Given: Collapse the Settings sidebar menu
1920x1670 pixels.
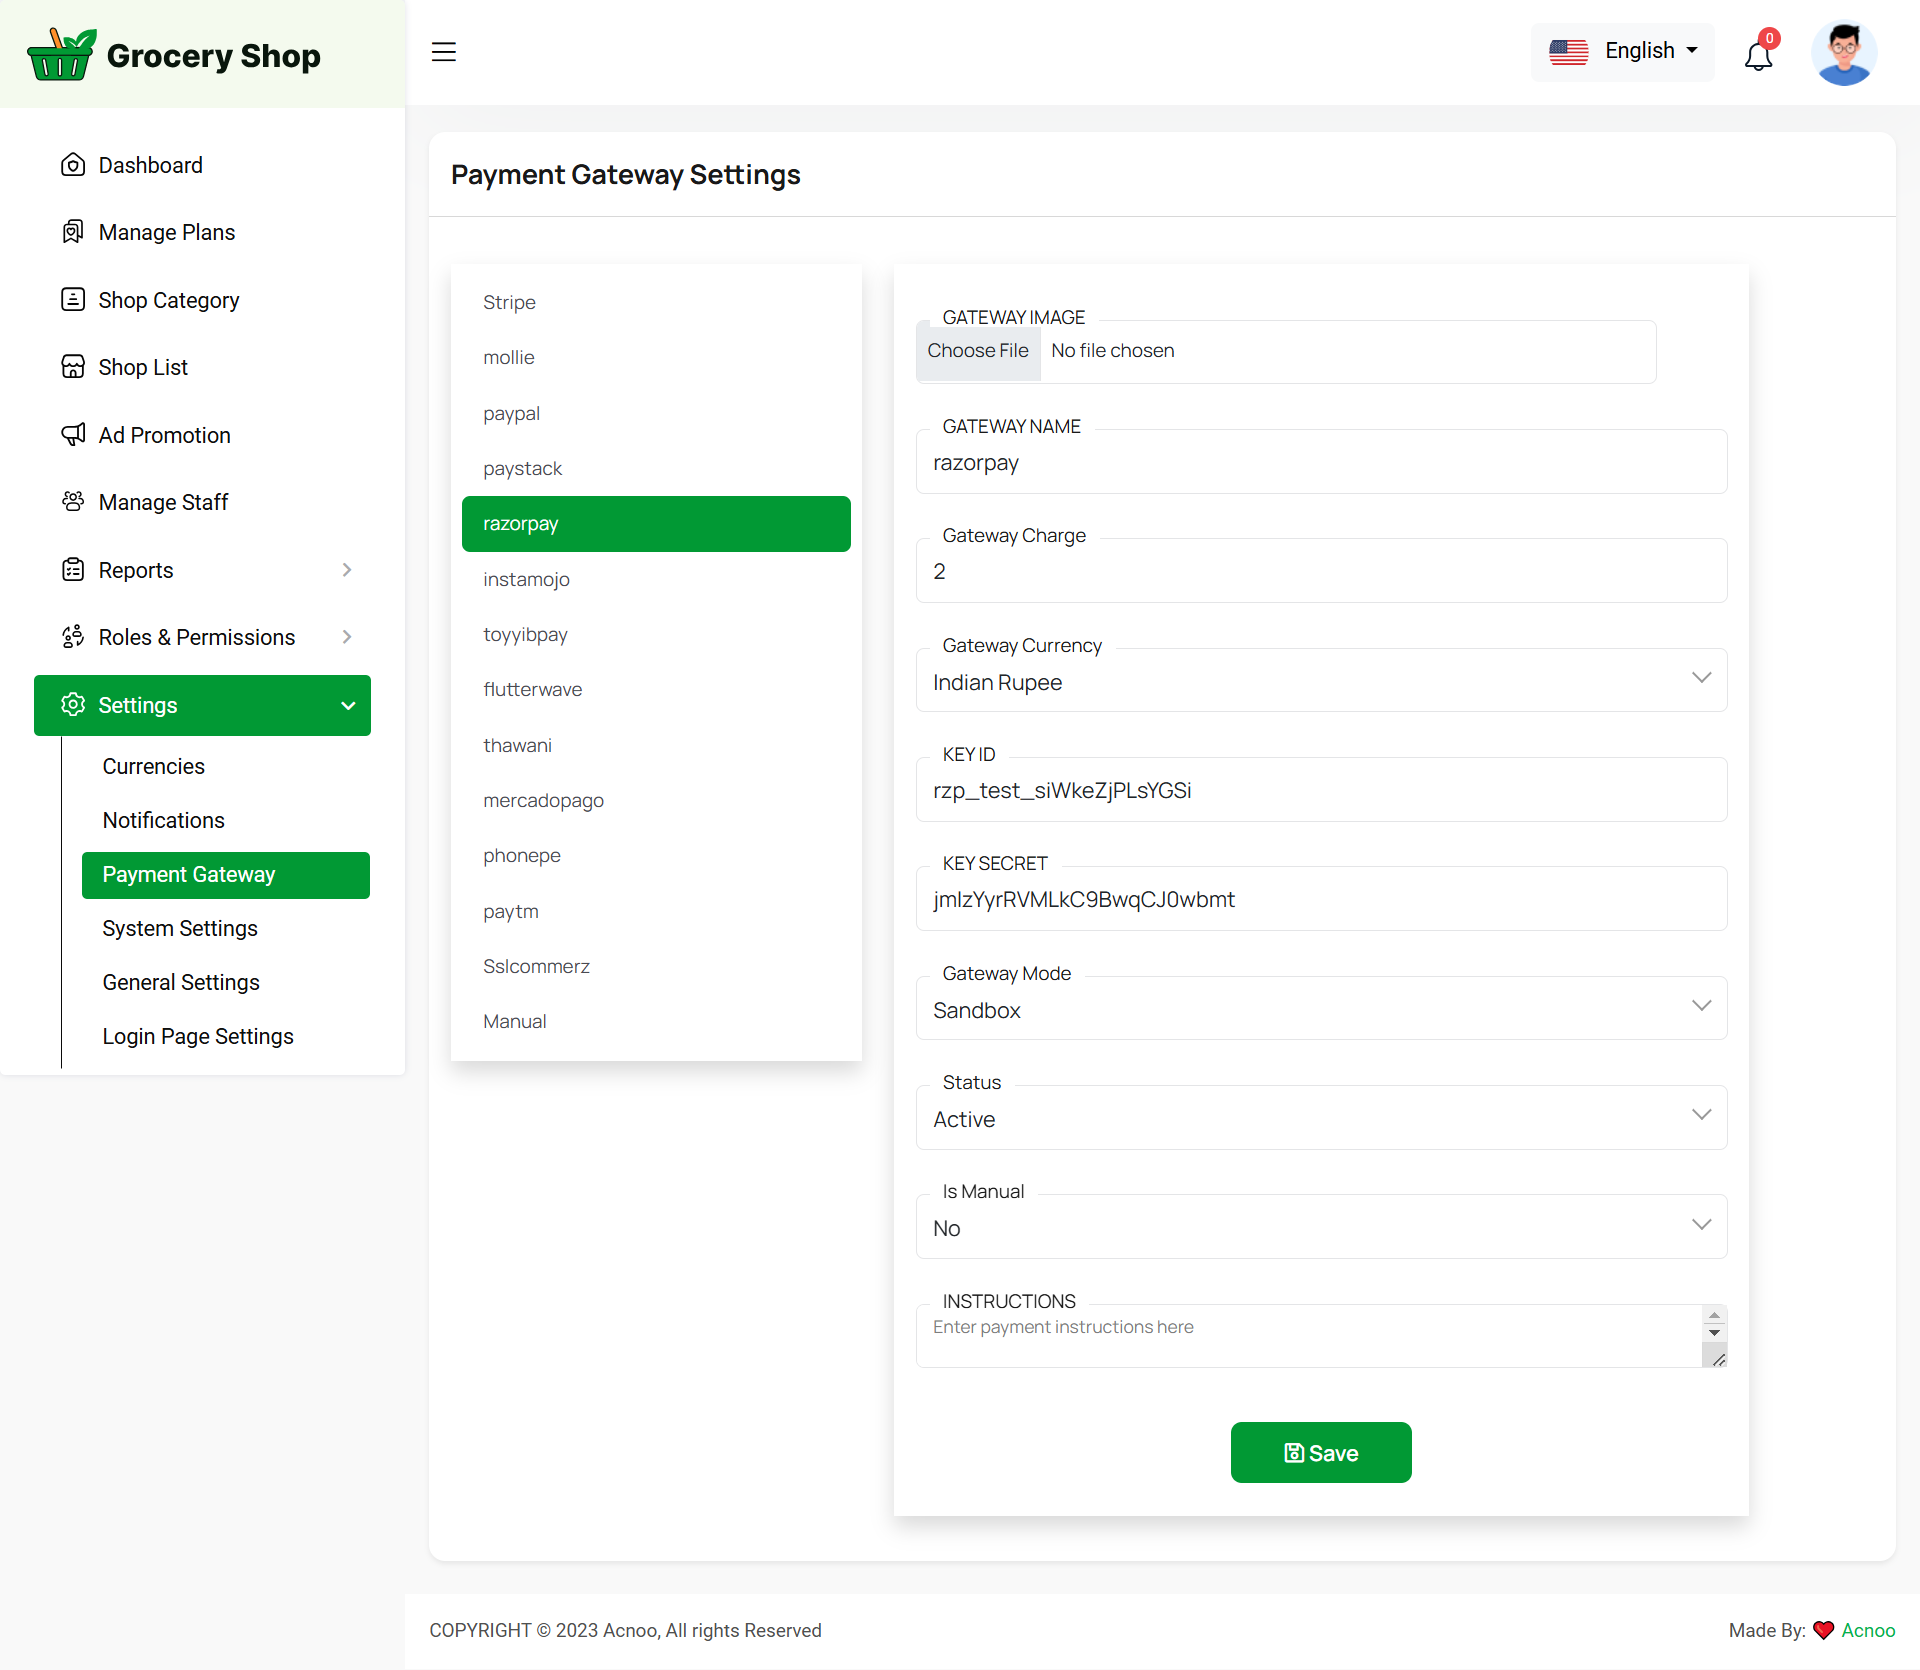Looking at the screenshot, I should coord(347,705).
